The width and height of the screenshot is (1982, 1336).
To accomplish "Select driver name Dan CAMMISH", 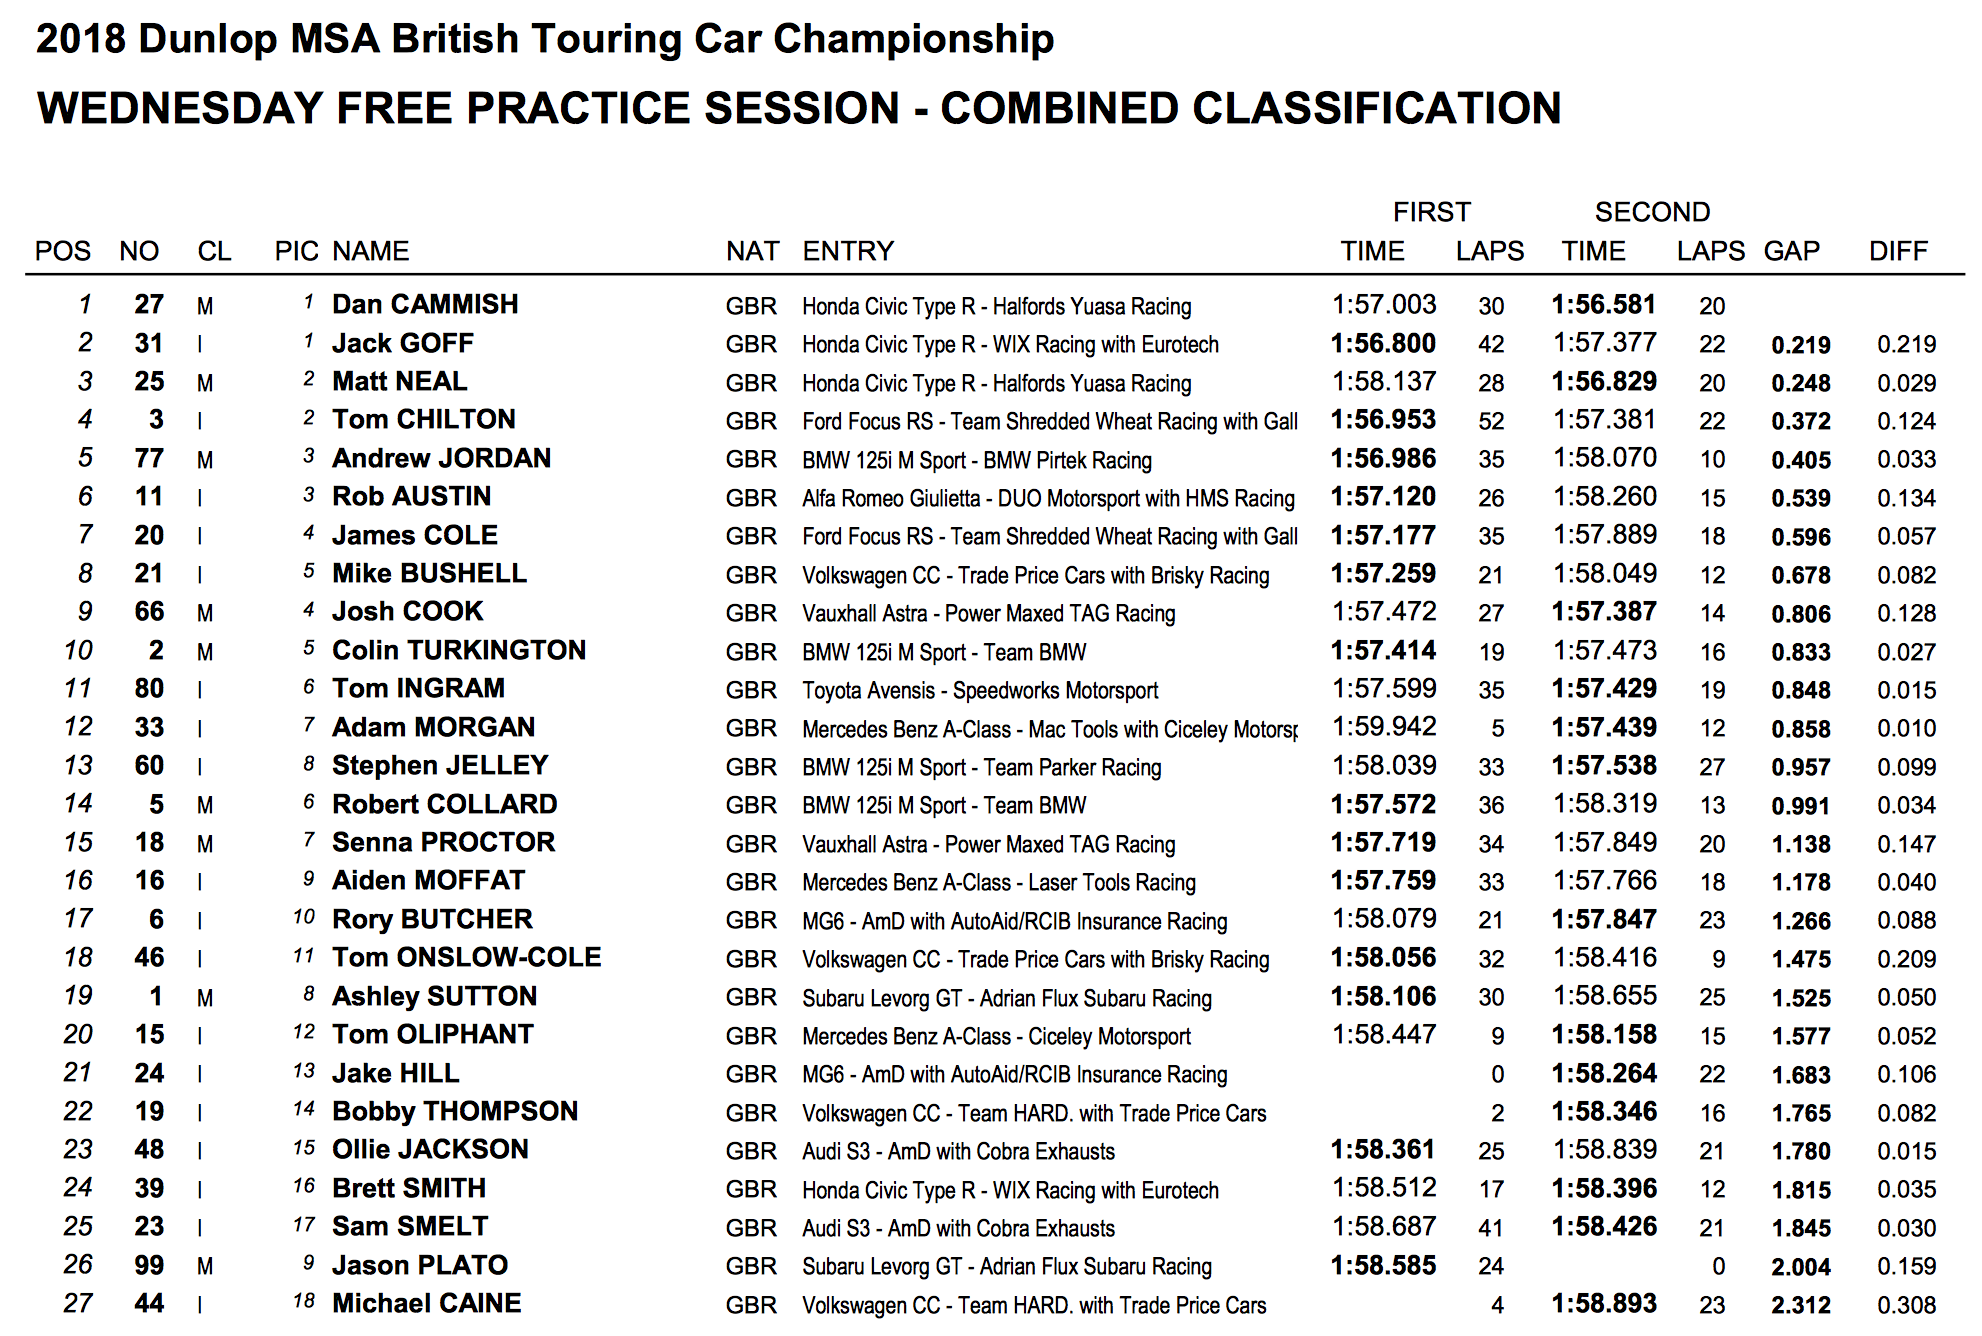I will (x=425, y=304).
